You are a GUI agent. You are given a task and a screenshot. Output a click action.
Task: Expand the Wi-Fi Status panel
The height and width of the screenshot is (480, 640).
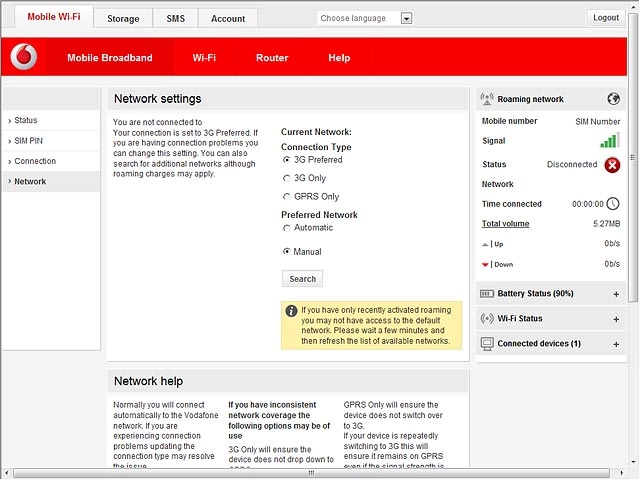pyautogui.click(x=616, y=319)
